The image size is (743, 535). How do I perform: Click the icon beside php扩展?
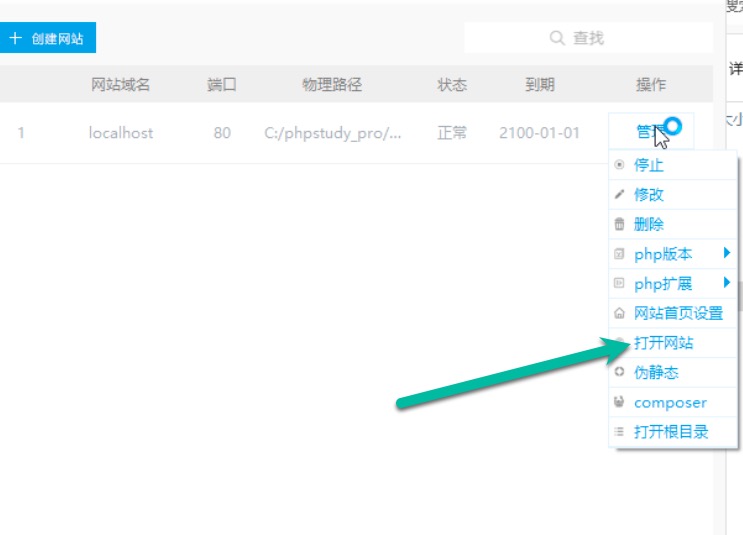coord(619,283)
